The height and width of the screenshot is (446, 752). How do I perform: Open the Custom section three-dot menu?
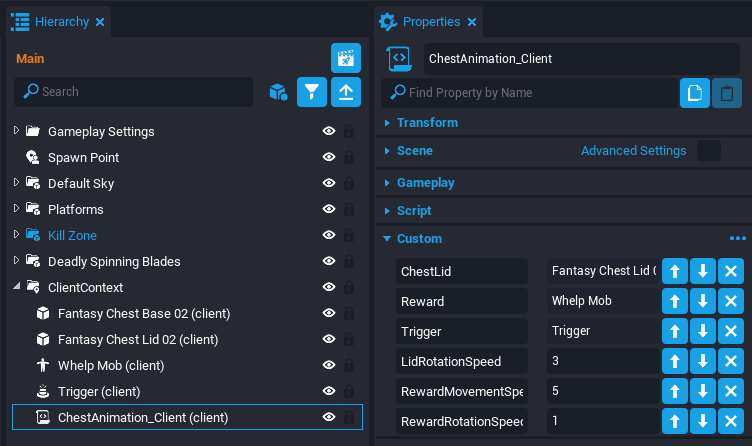(x=737, y=239)
